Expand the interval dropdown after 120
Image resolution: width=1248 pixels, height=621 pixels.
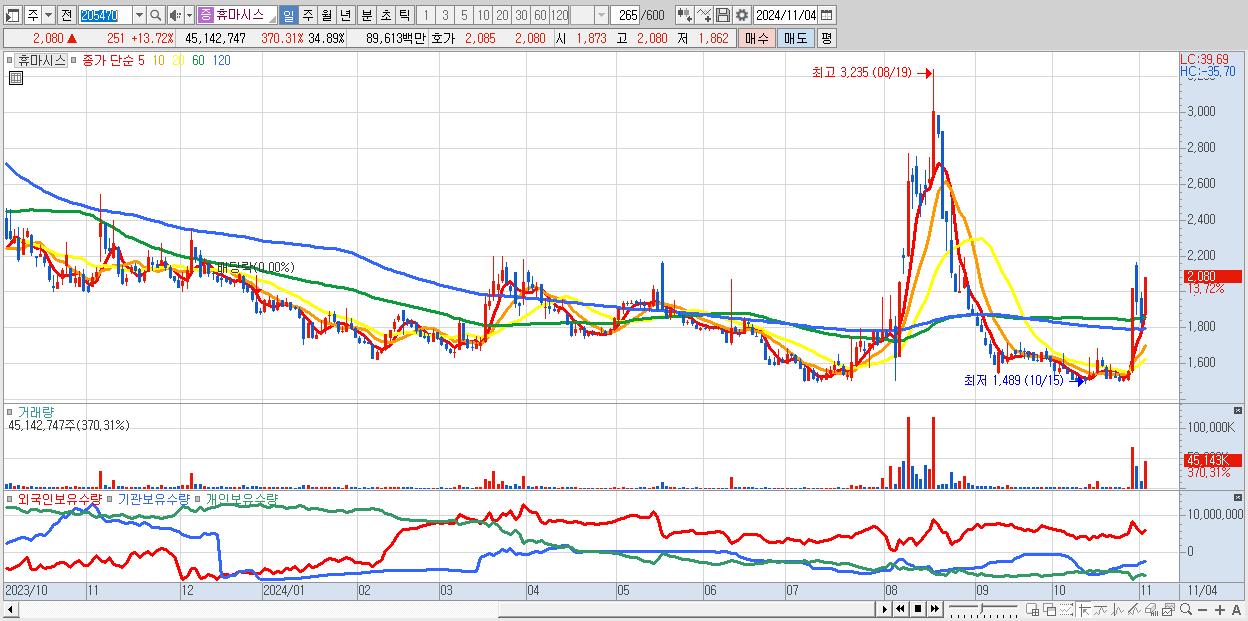click(x=600, y=15)
